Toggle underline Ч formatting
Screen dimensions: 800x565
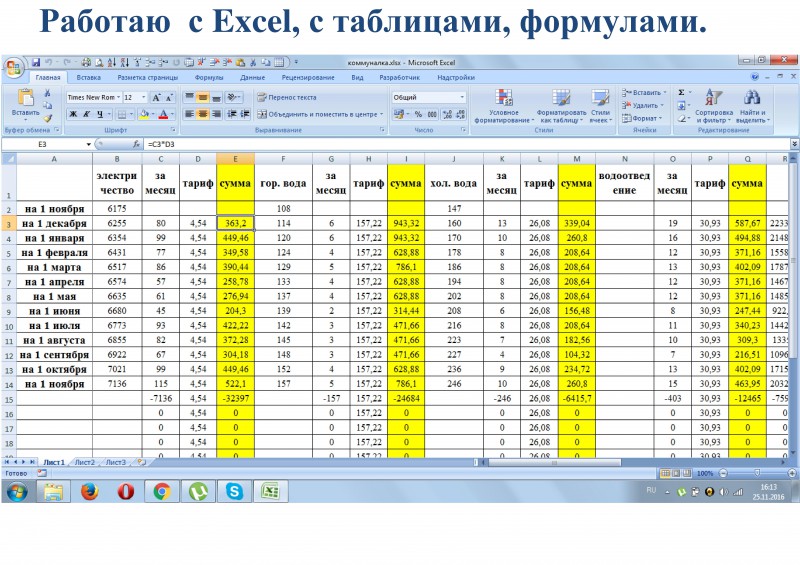tap(100, 114)
